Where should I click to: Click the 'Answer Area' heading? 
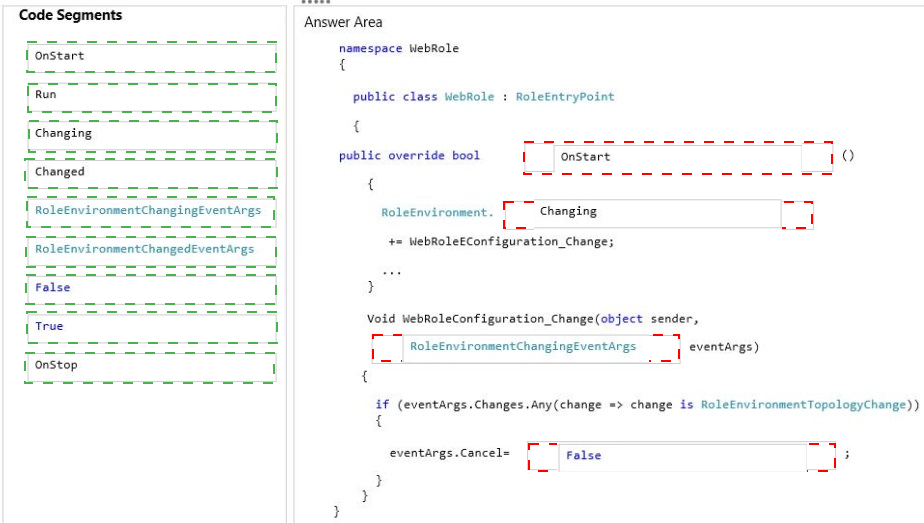click(343, 22)
